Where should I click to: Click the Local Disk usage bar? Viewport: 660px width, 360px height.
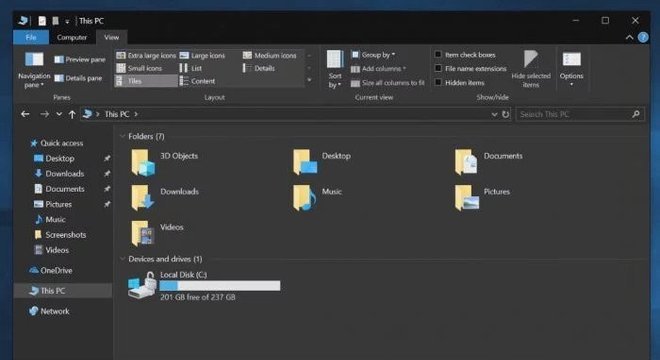pos(220,286)
